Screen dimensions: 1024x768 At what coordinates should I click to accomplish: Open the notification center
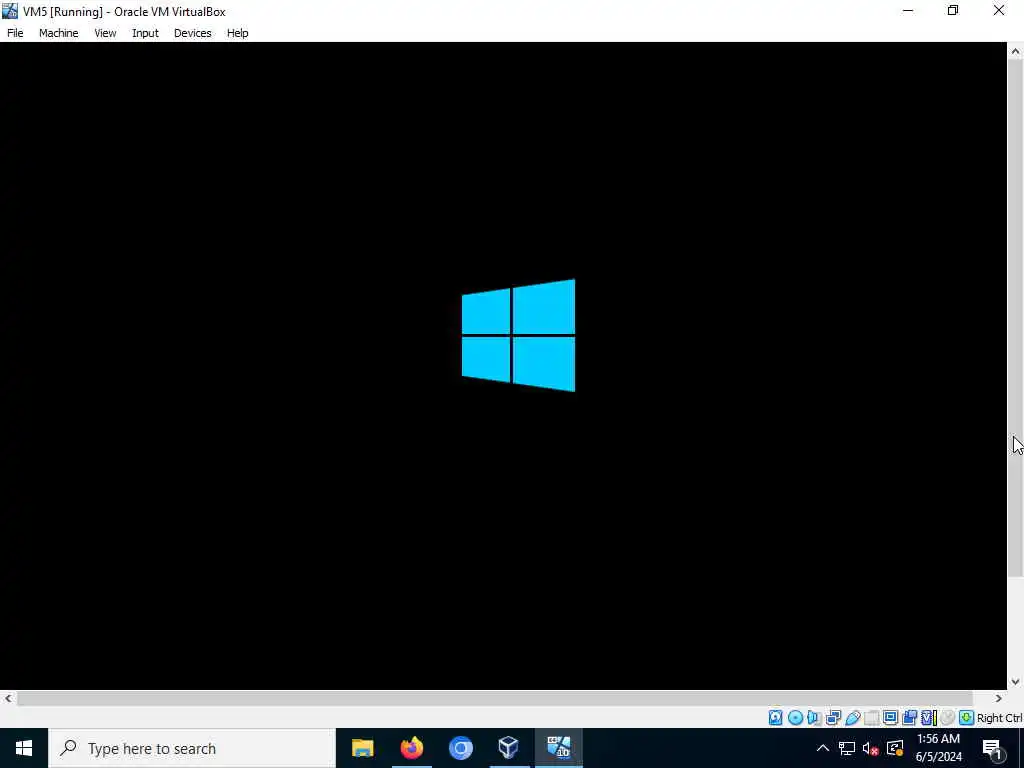tap(993, 748)
